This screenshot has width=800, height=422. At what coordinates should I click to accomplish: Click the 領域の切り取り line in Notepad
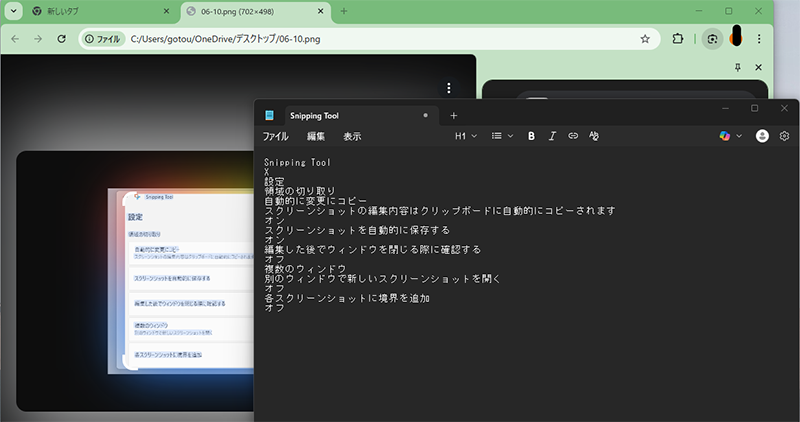click(x=300, y=191)
